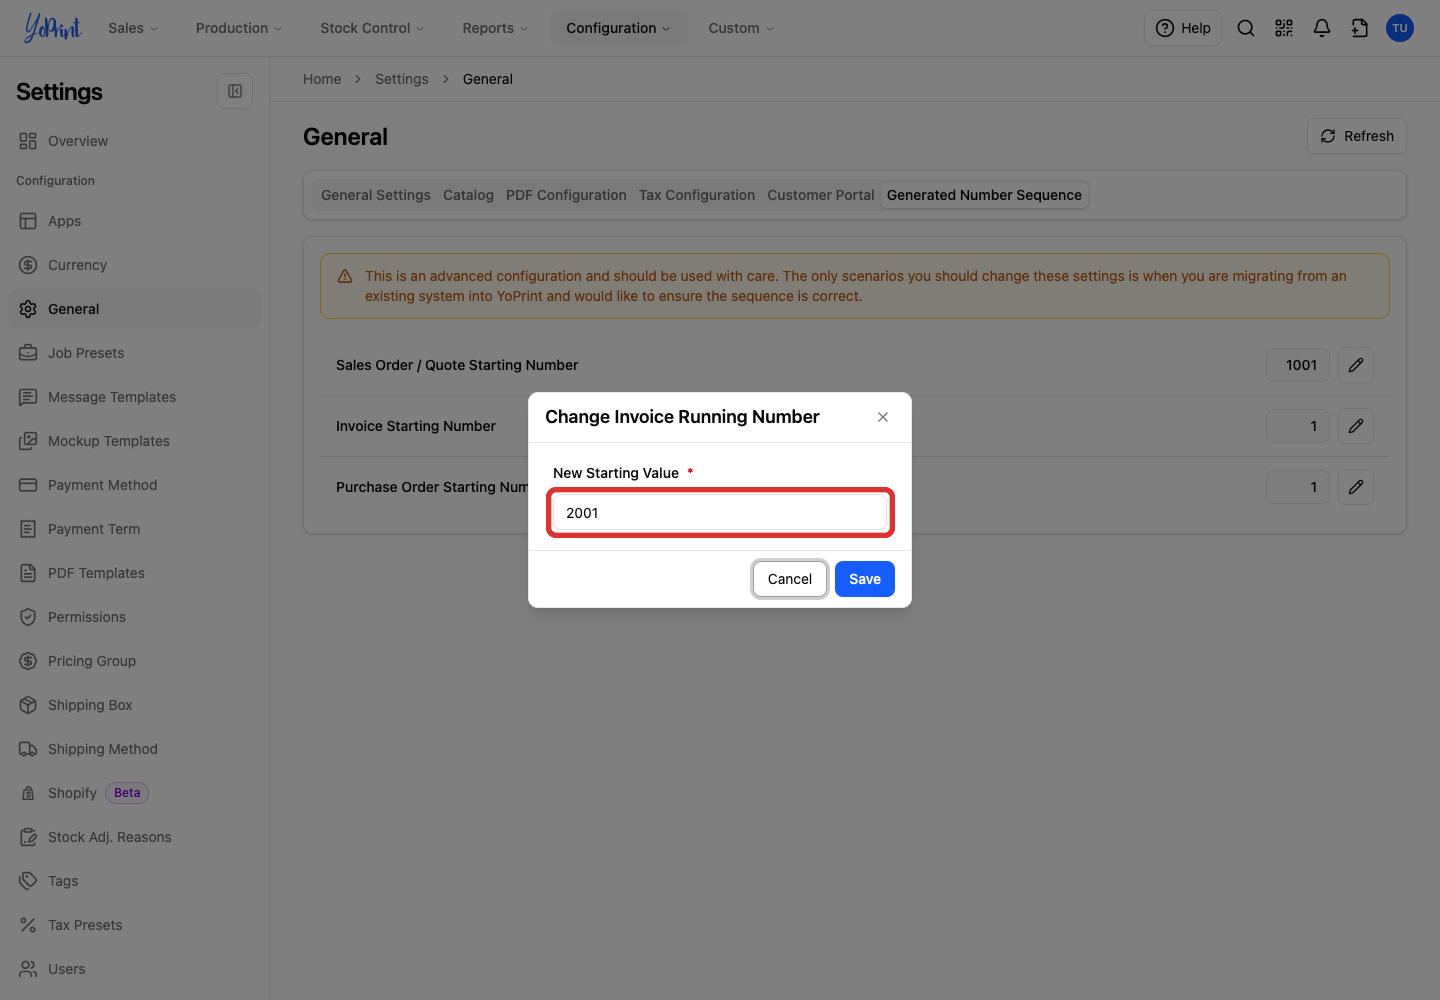Close the Change Invoice Running Number dialog

pyautogui.click(x=883, y=417)
